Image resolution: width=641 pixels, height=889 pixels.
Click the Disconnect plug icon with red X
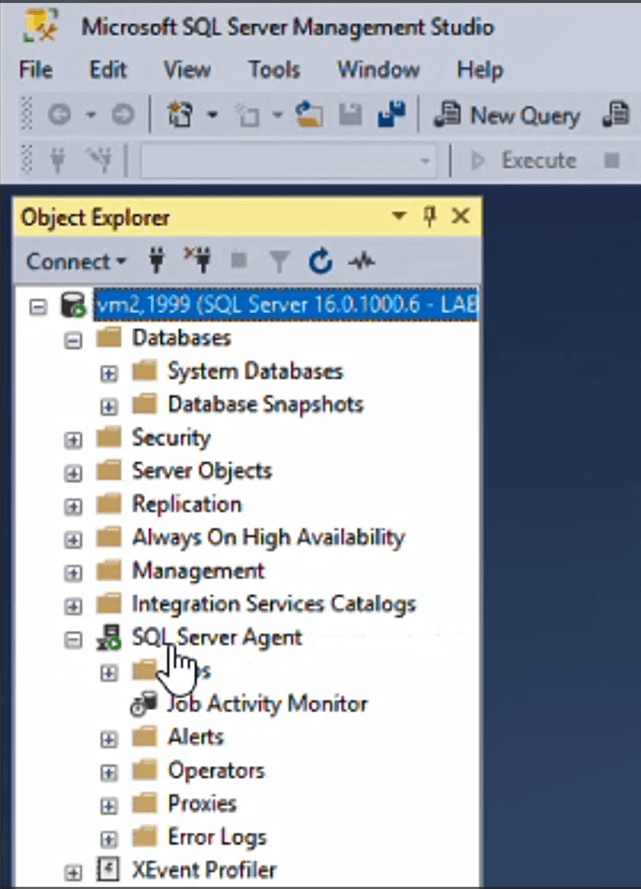tap(197, 262)
